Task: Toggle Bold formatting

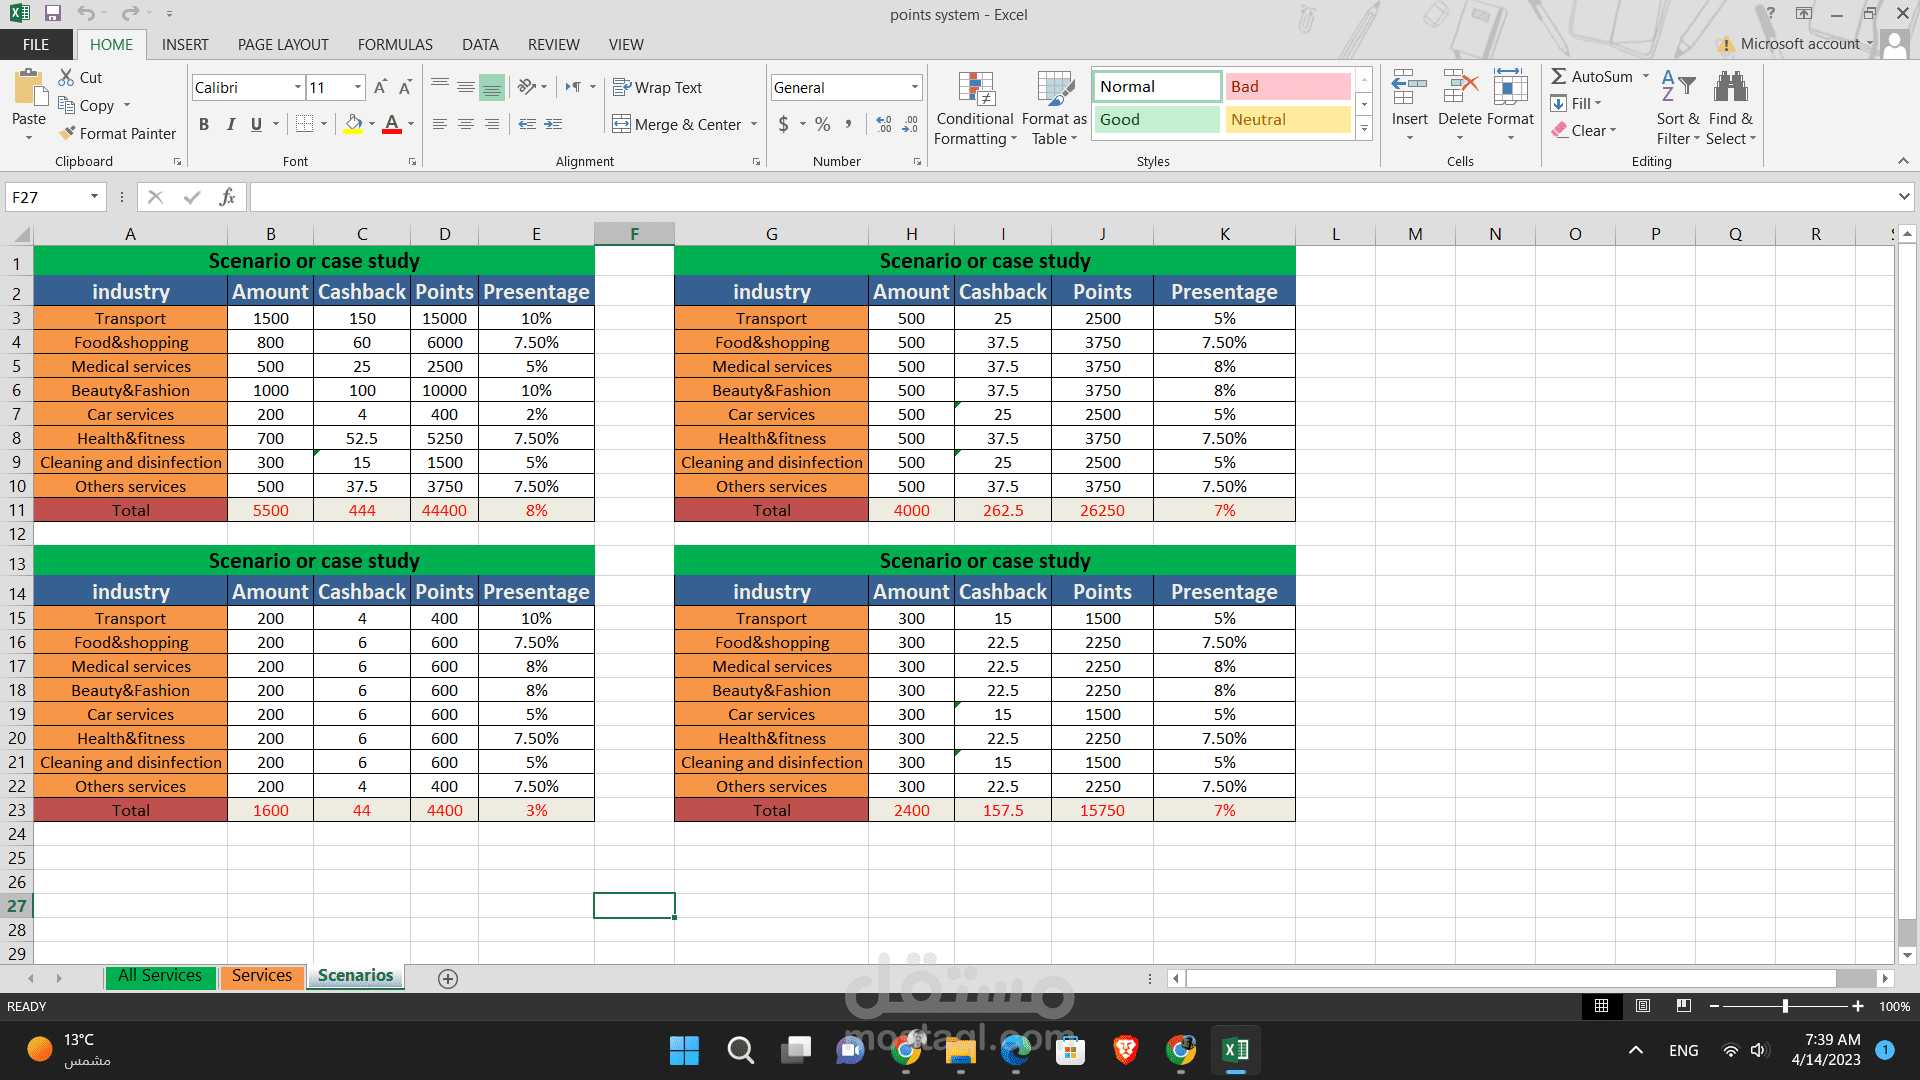Action: pos(204,124)
